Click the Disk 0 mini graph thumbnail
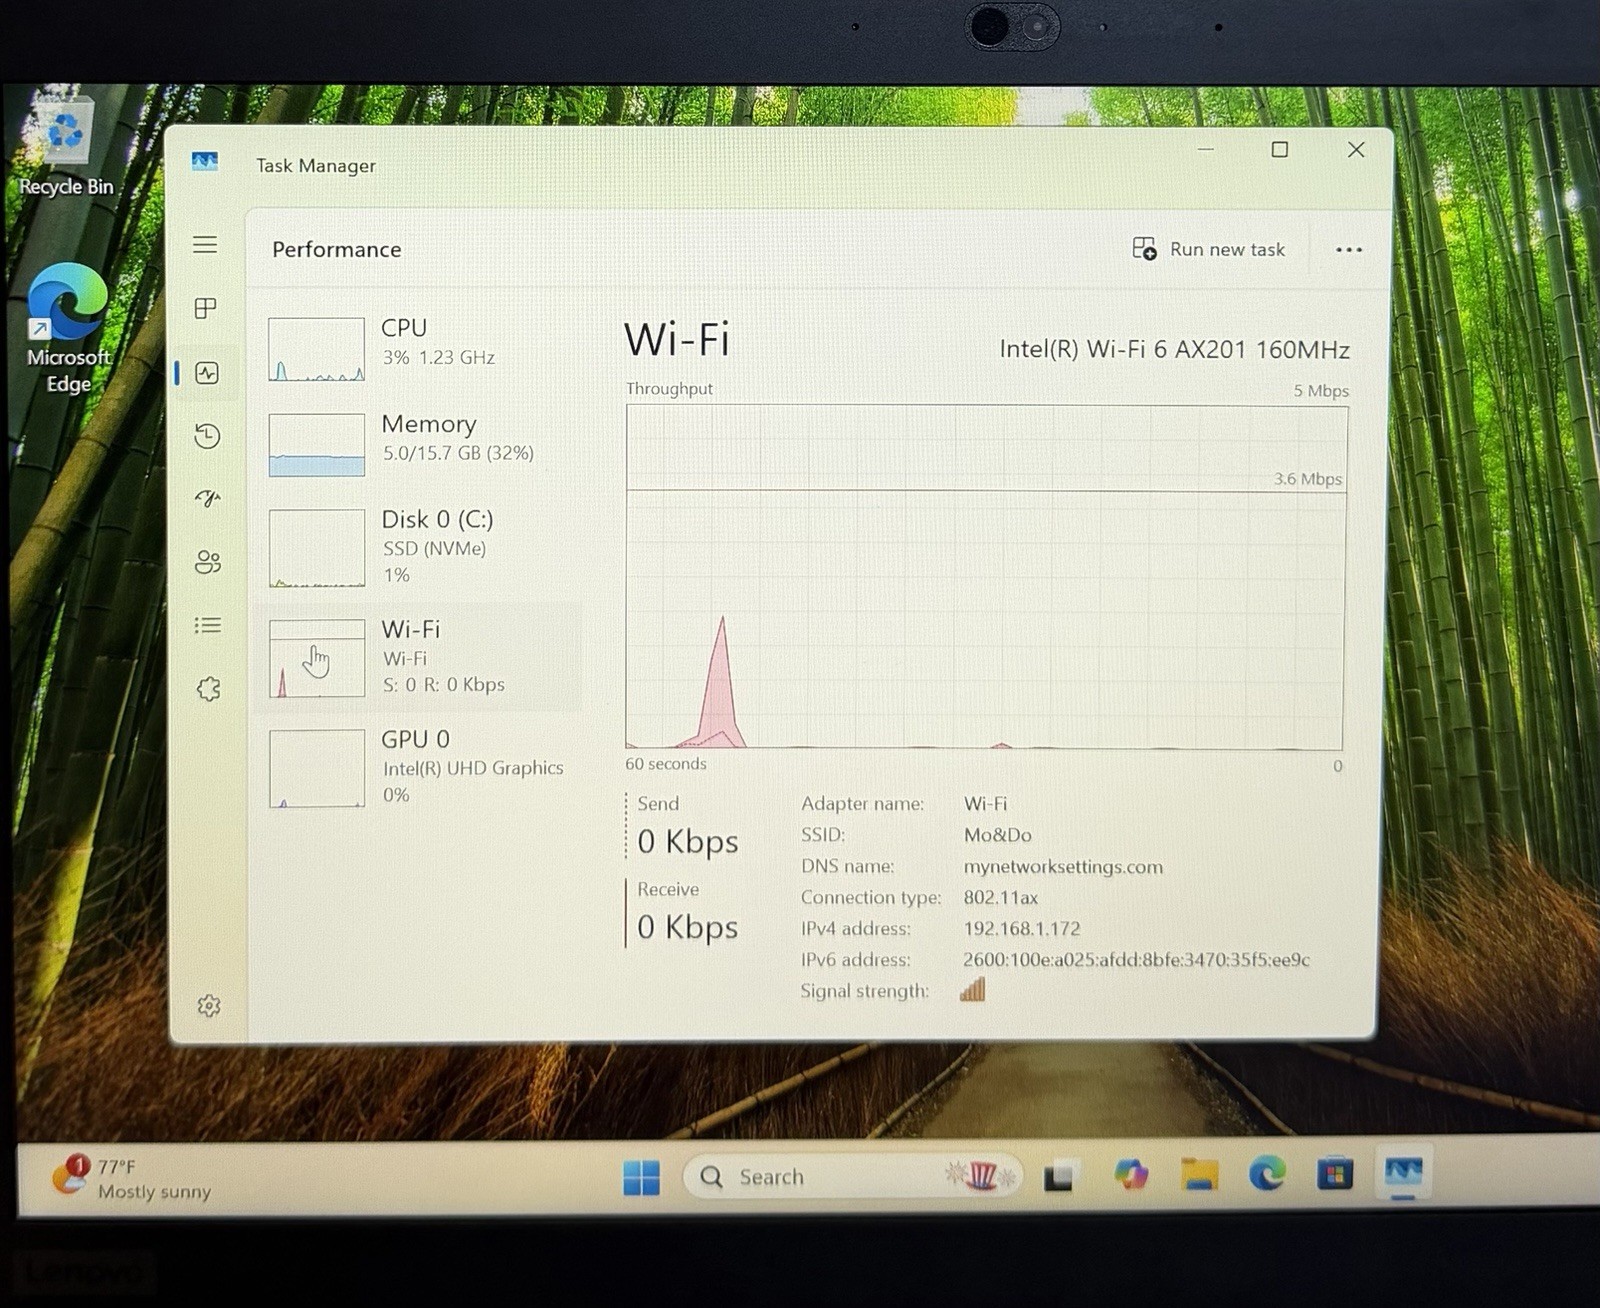Screen dimensions: 1600x1308 pos(316,548)
